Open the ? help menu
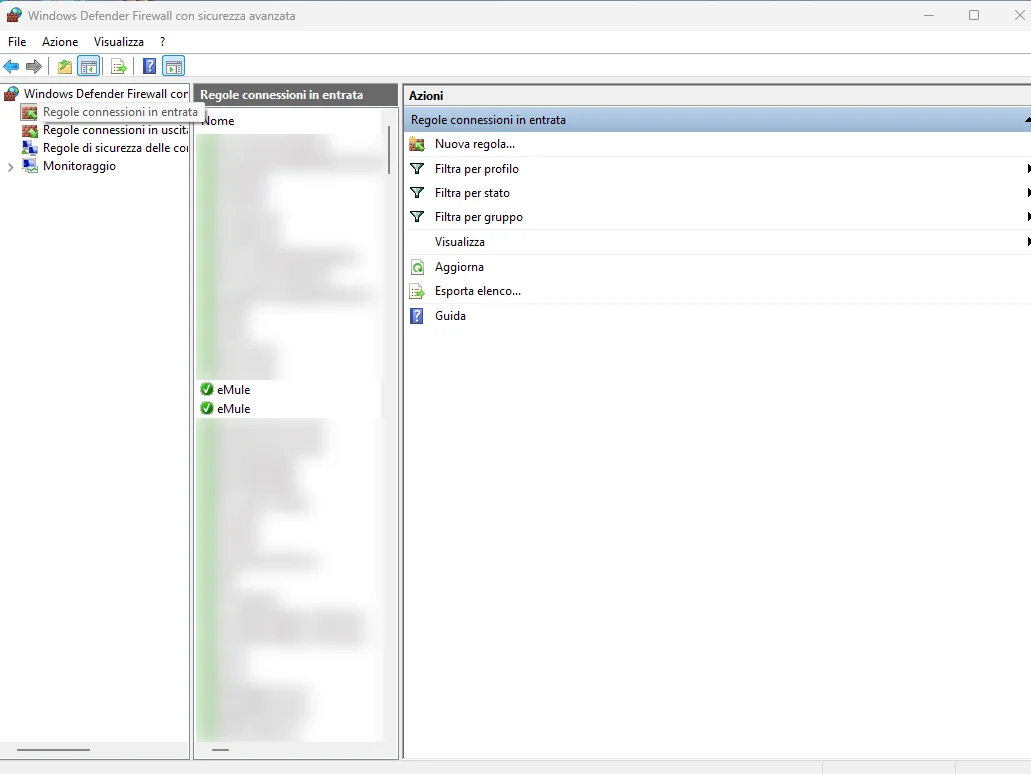Screen dimensions: 1031x774 pos(162,41)
